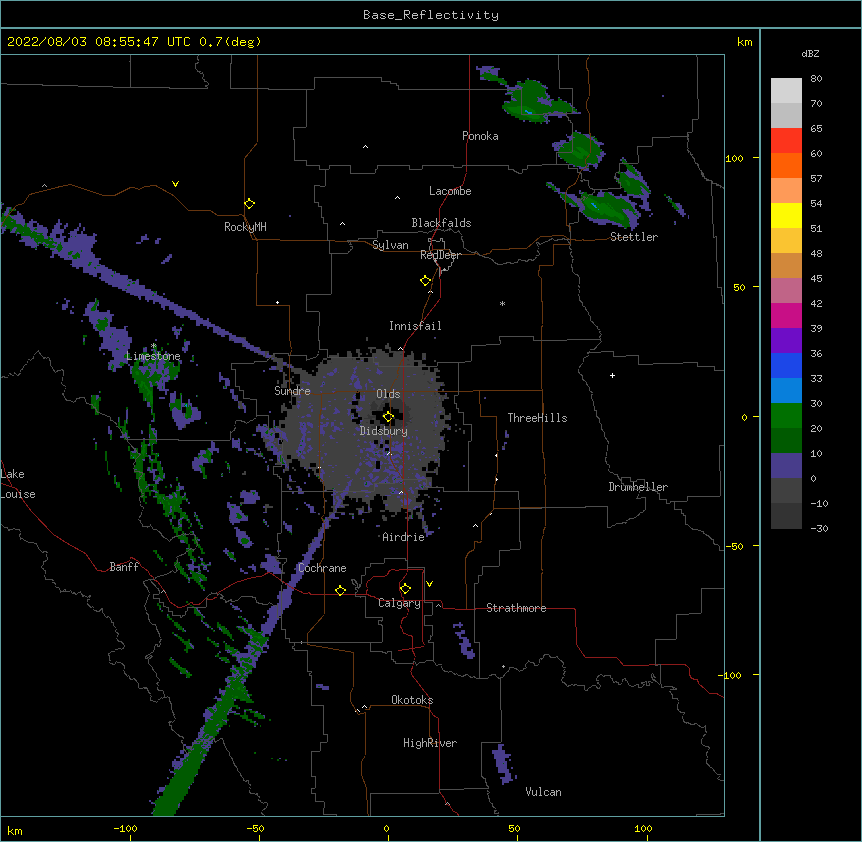Screen dimensions: 862x842
Task: Click the yellow V marker northwest of RockyMH
Action: (175, 184)
